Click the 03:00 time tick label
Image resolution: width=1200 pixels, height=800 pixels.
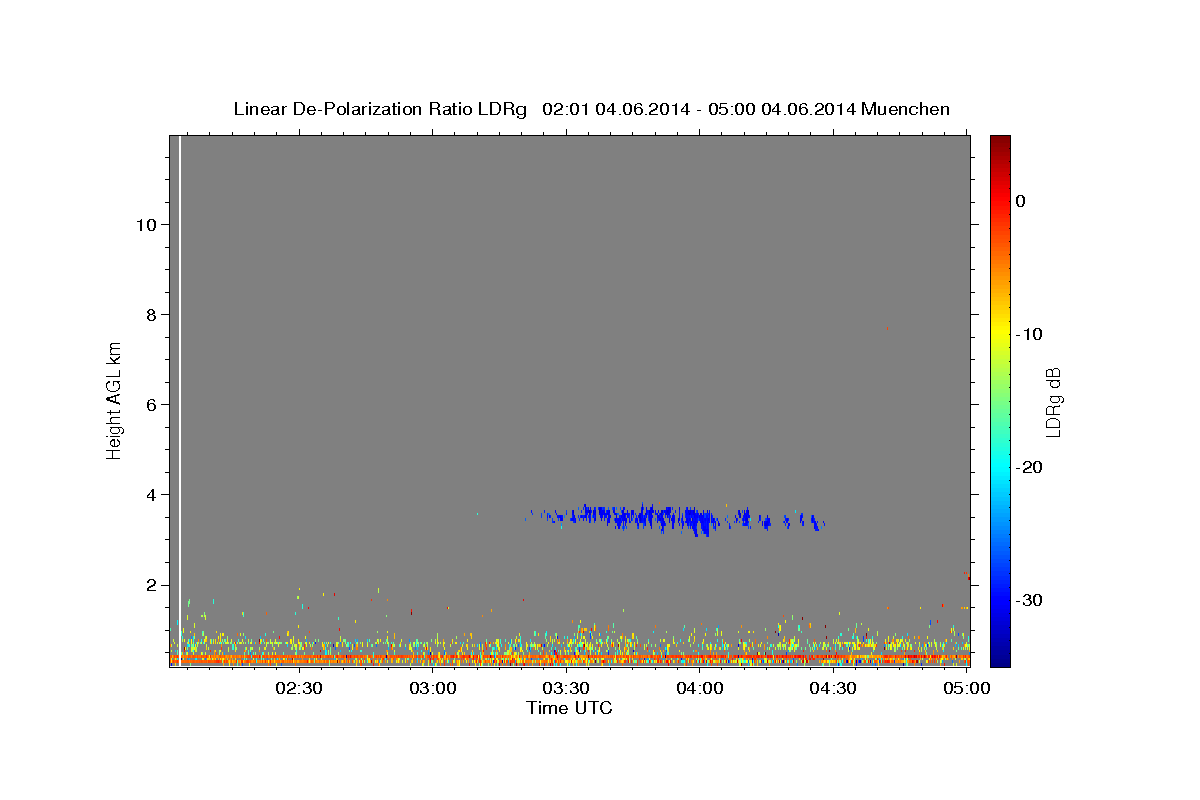pyautogui.click(x=434, y=688)
